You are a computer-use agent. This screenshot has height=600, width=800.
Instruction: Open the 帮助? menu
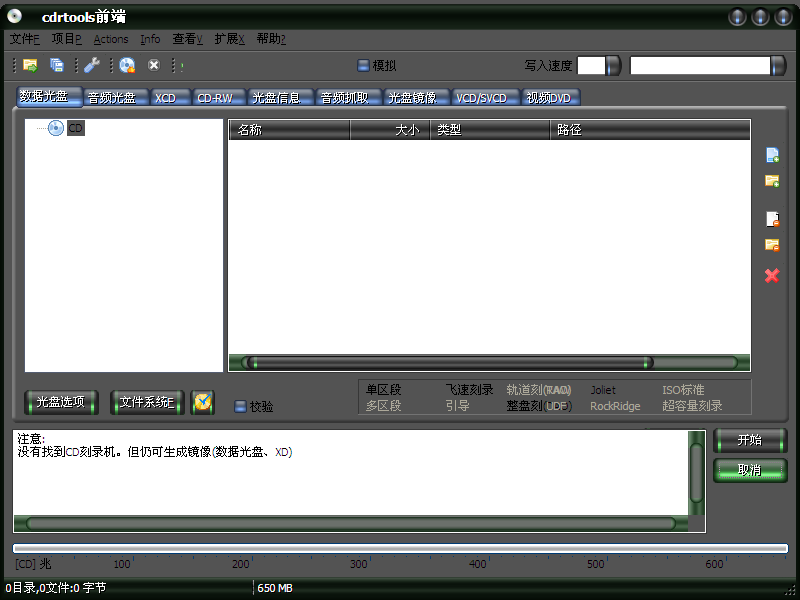click(271, 39)
